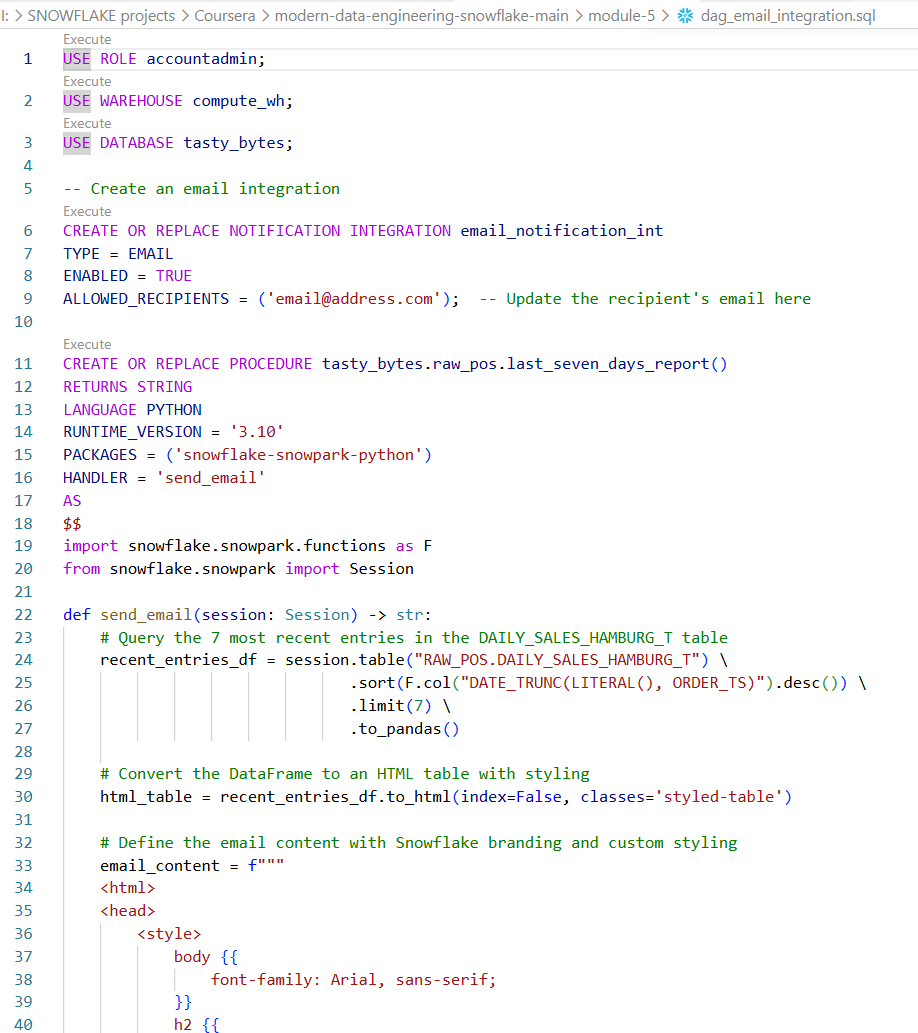Screen dimensions: 918x1033
Task: Click 'LANGUAGE PYTHON' on line 13
Action: click(x=132, y=410)
